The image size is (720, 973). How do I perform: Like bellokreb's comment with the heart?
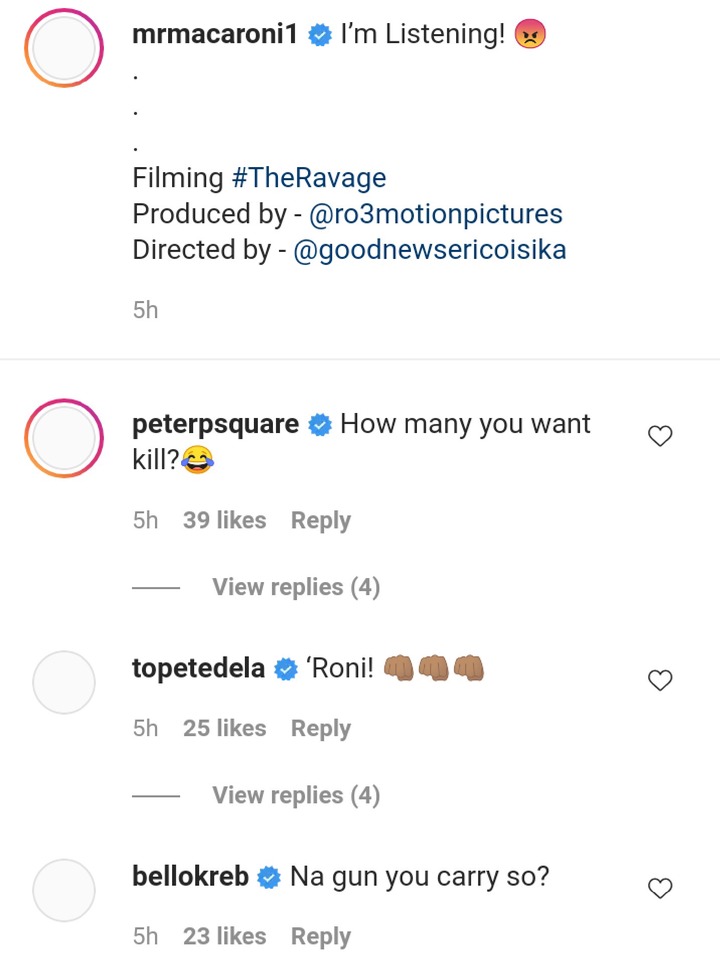tap(660, 888)
